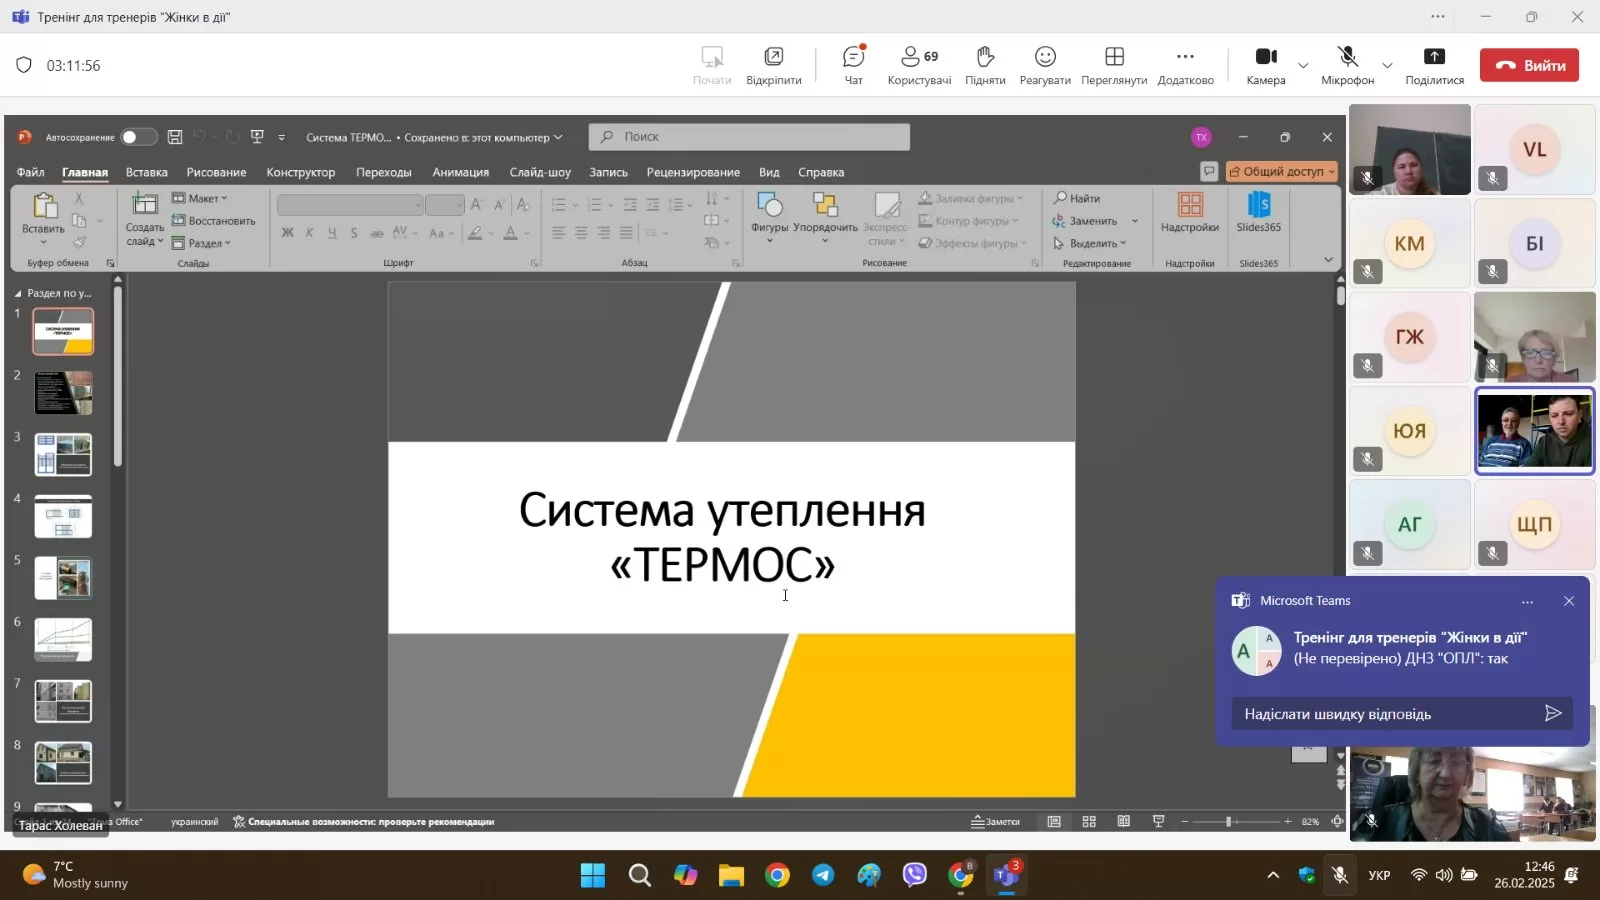Expand the Camera options dropdown arrow

click(x=1303, y=66)
